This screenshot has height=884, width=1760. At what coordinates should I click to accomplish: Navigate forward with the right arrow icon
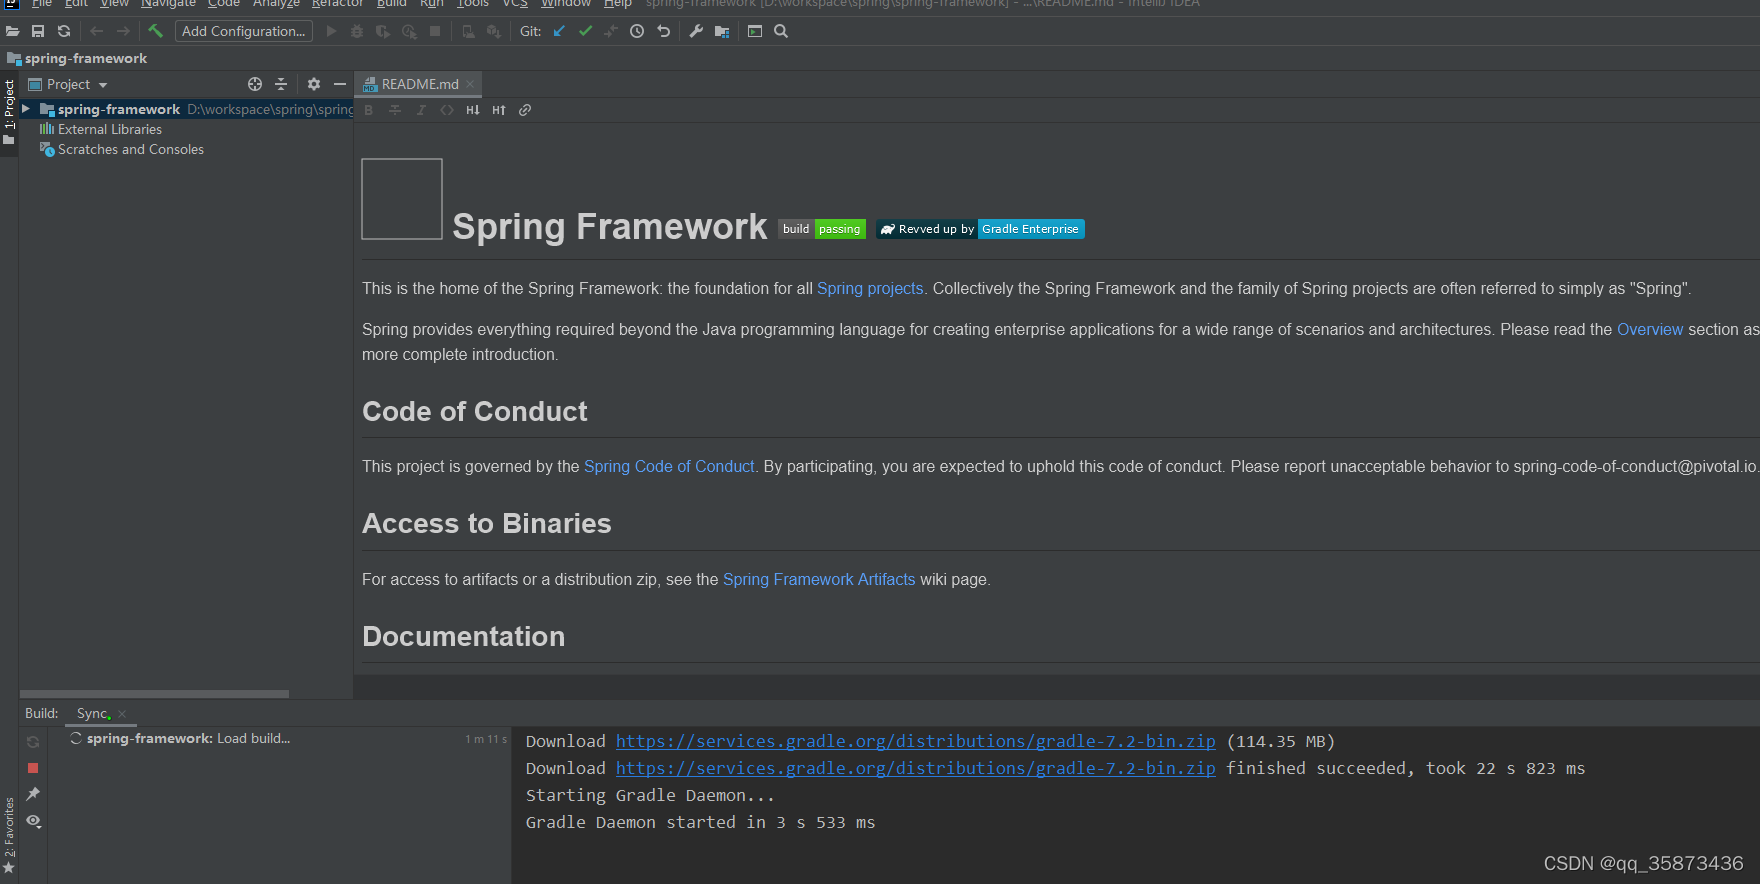pos(123,31)
